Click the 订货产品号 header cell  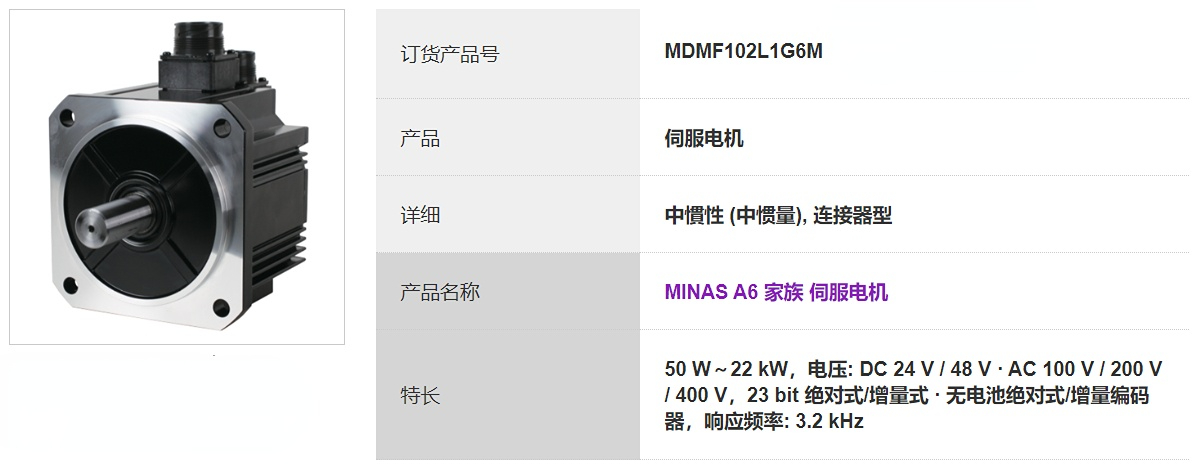pyautogui.click(x=449, y=54)
